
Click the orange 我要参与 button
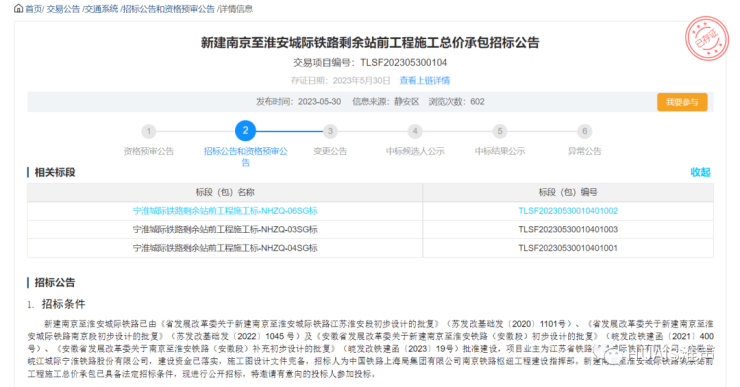[682, 102]
